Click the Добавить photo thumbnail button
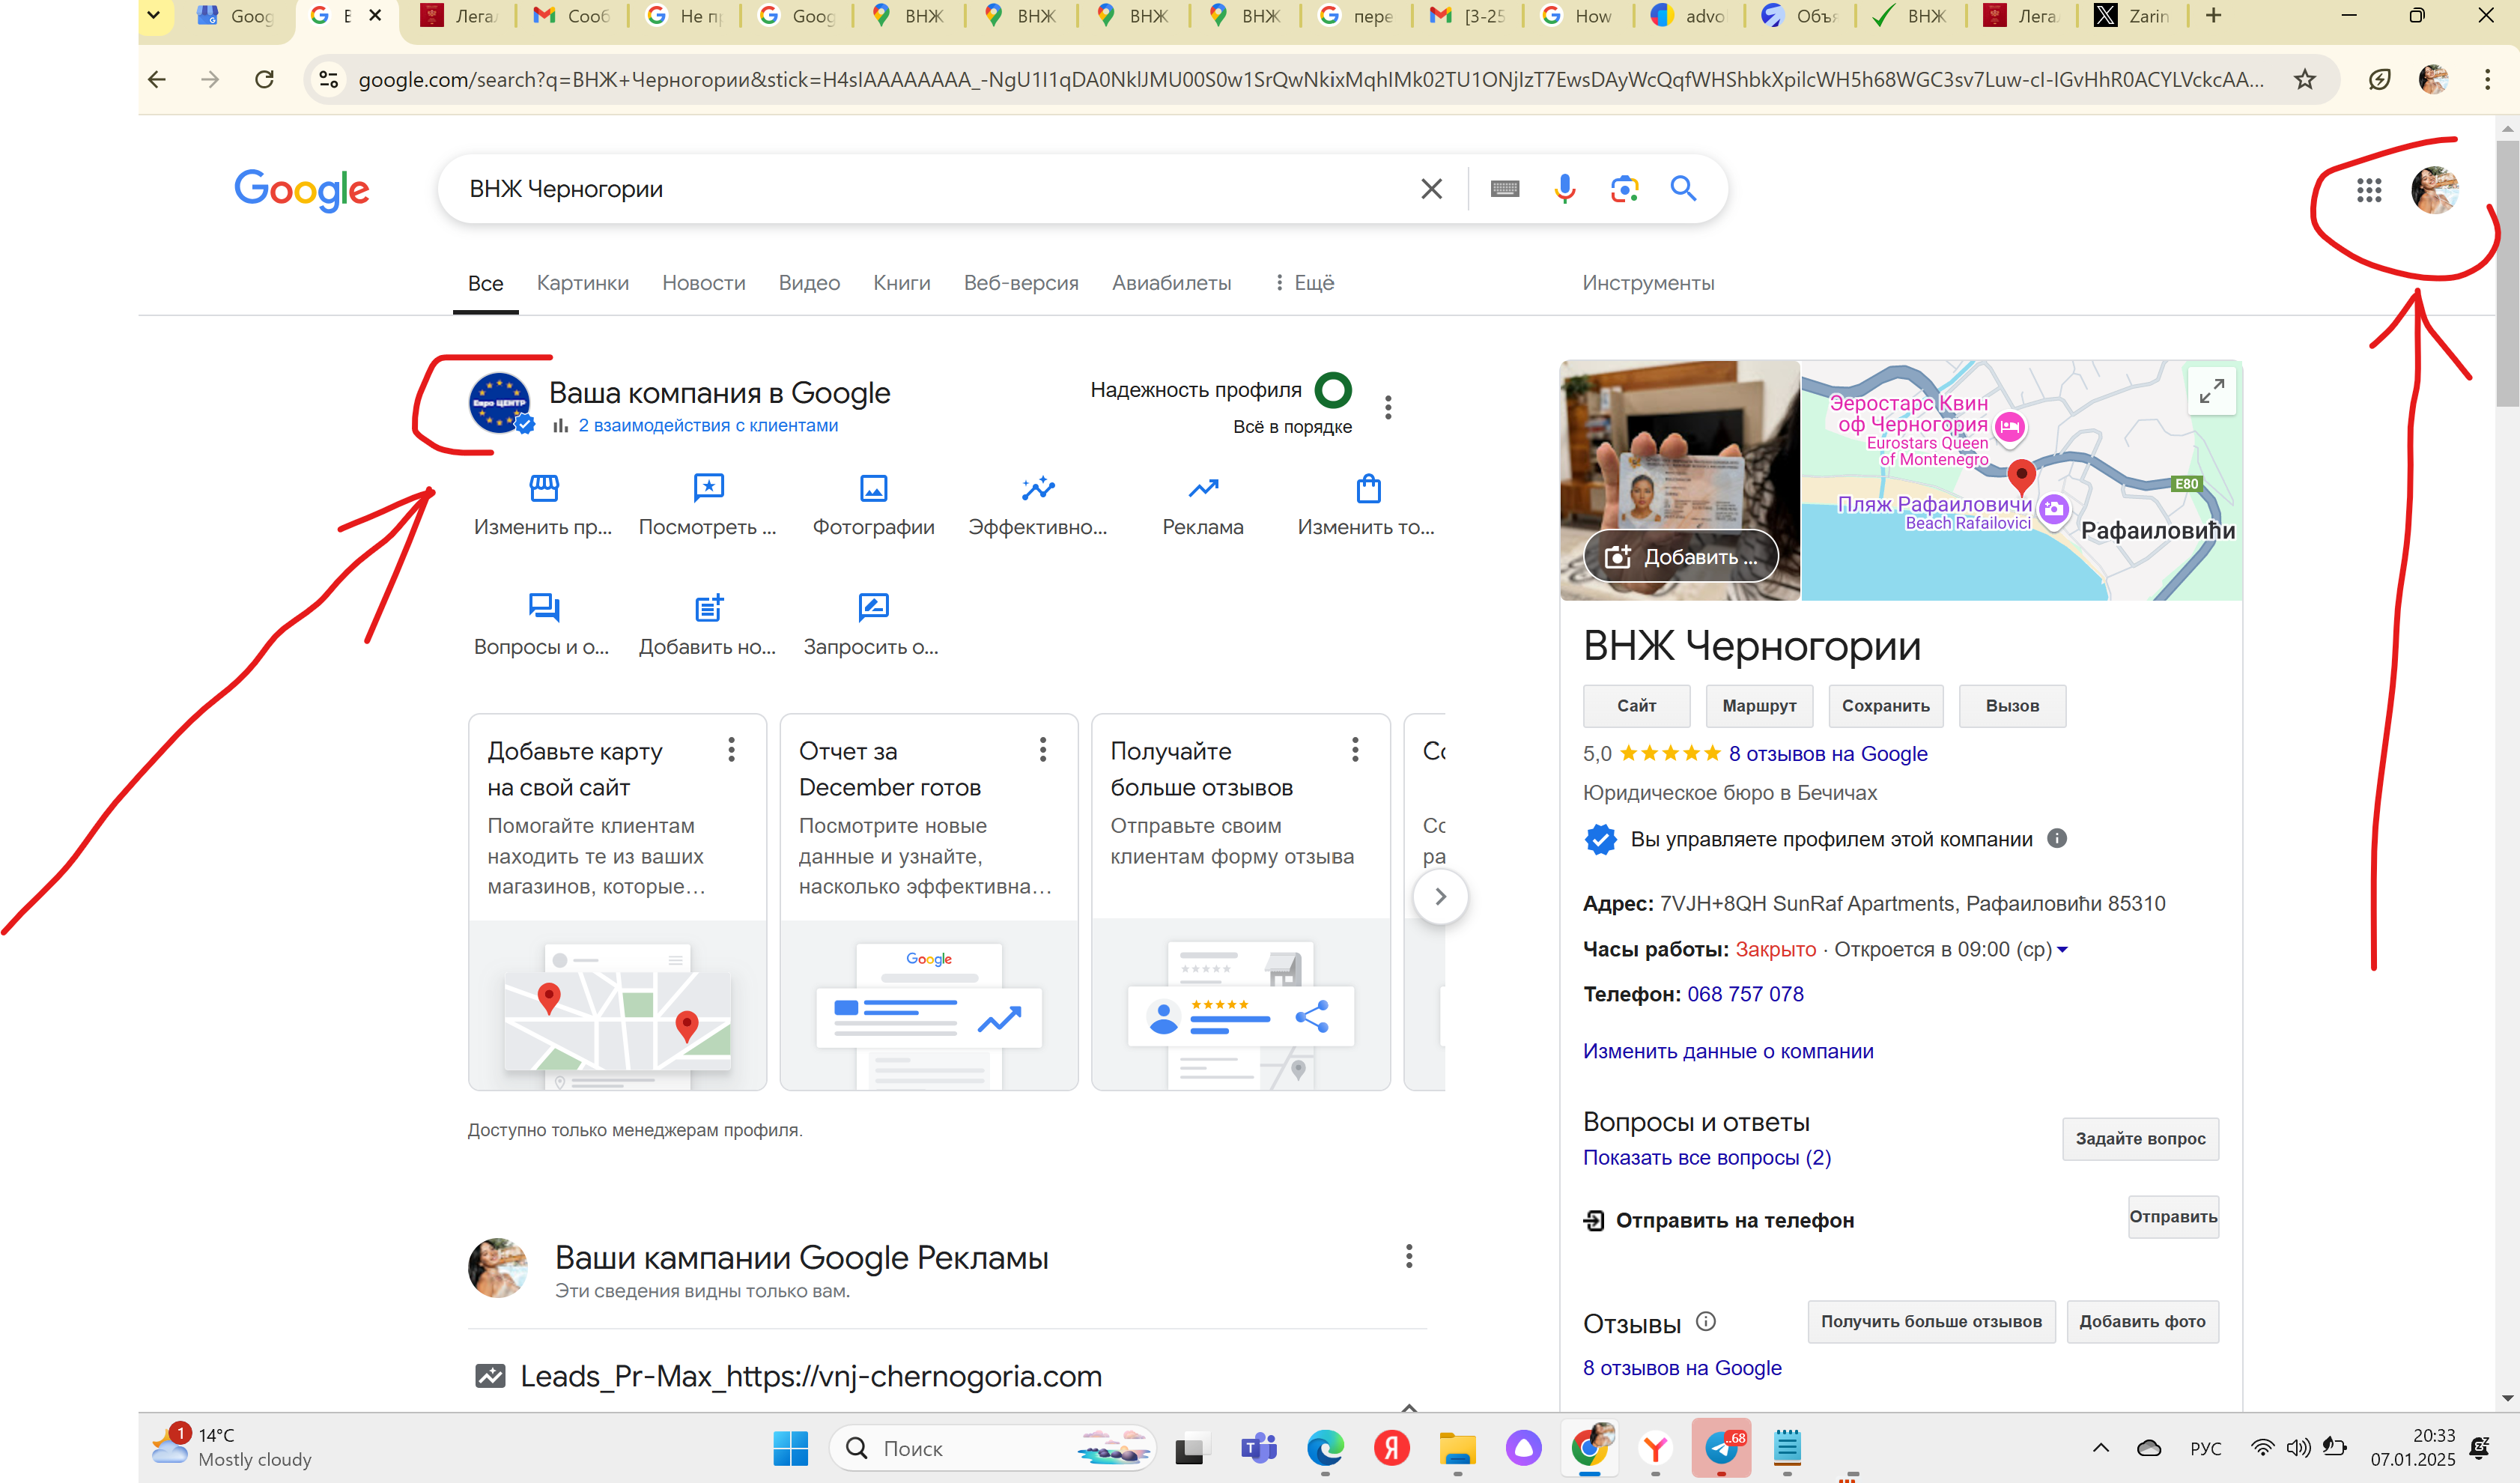2520x1483 pixels. tap(1680, 557)
